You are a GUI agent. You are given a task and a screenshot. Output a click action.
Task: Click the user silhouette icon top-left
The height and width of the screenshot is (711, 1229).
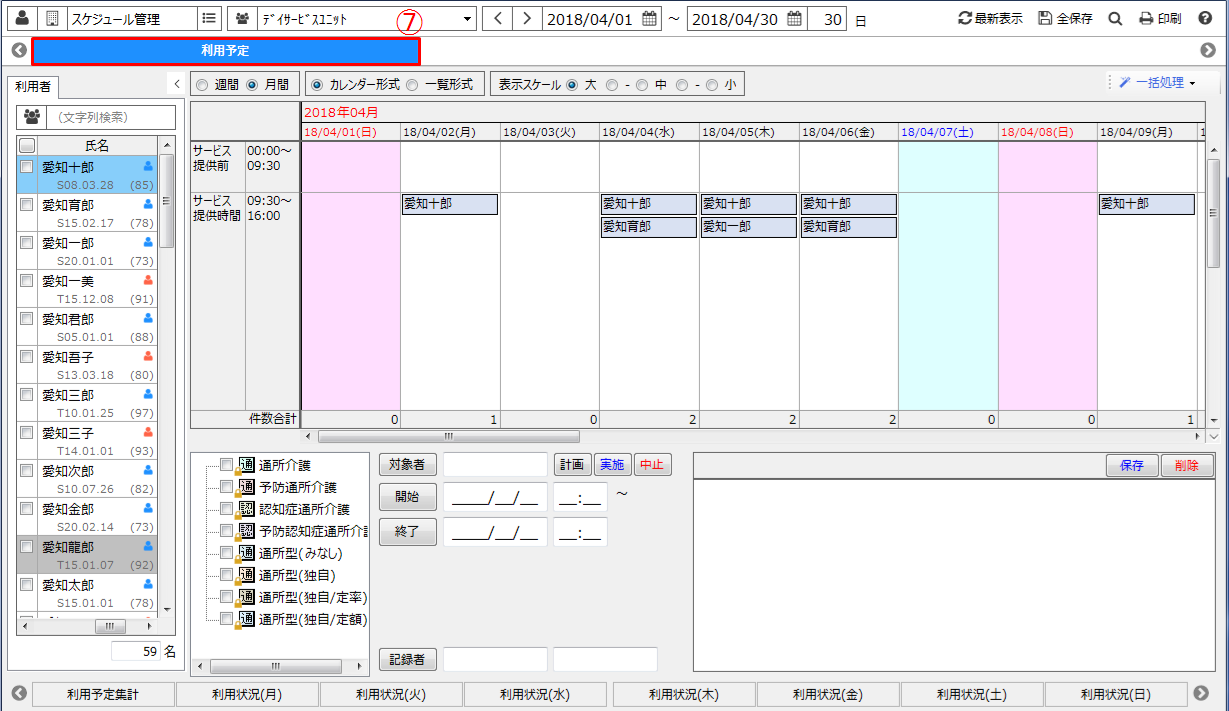coord(21,16)
